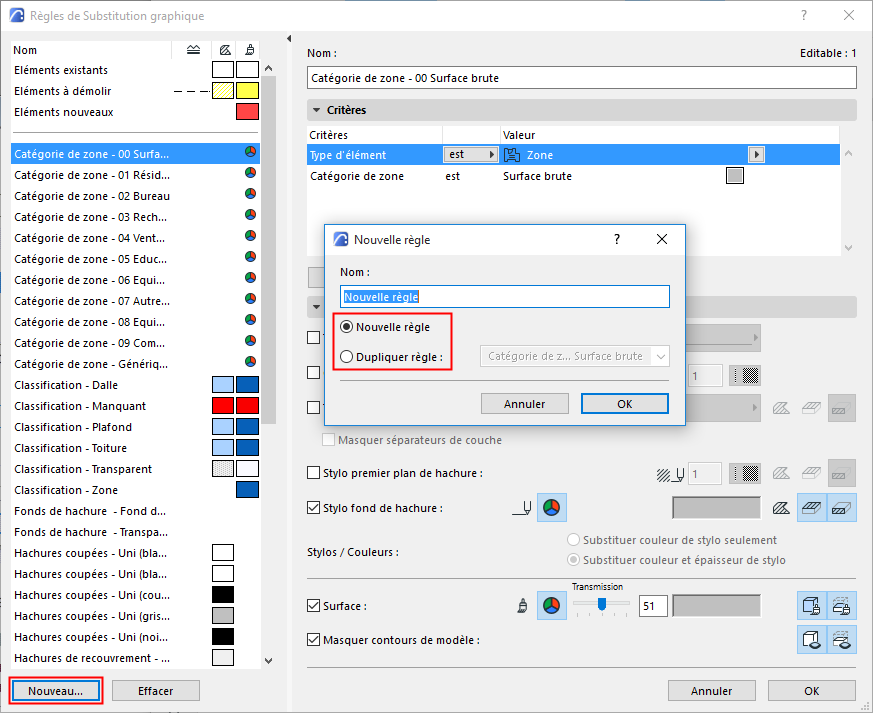The width and height of the screenshot is (873, 713).
Task: Click the pen pattern icon on premier plan row
Action: tap(670, 474)
